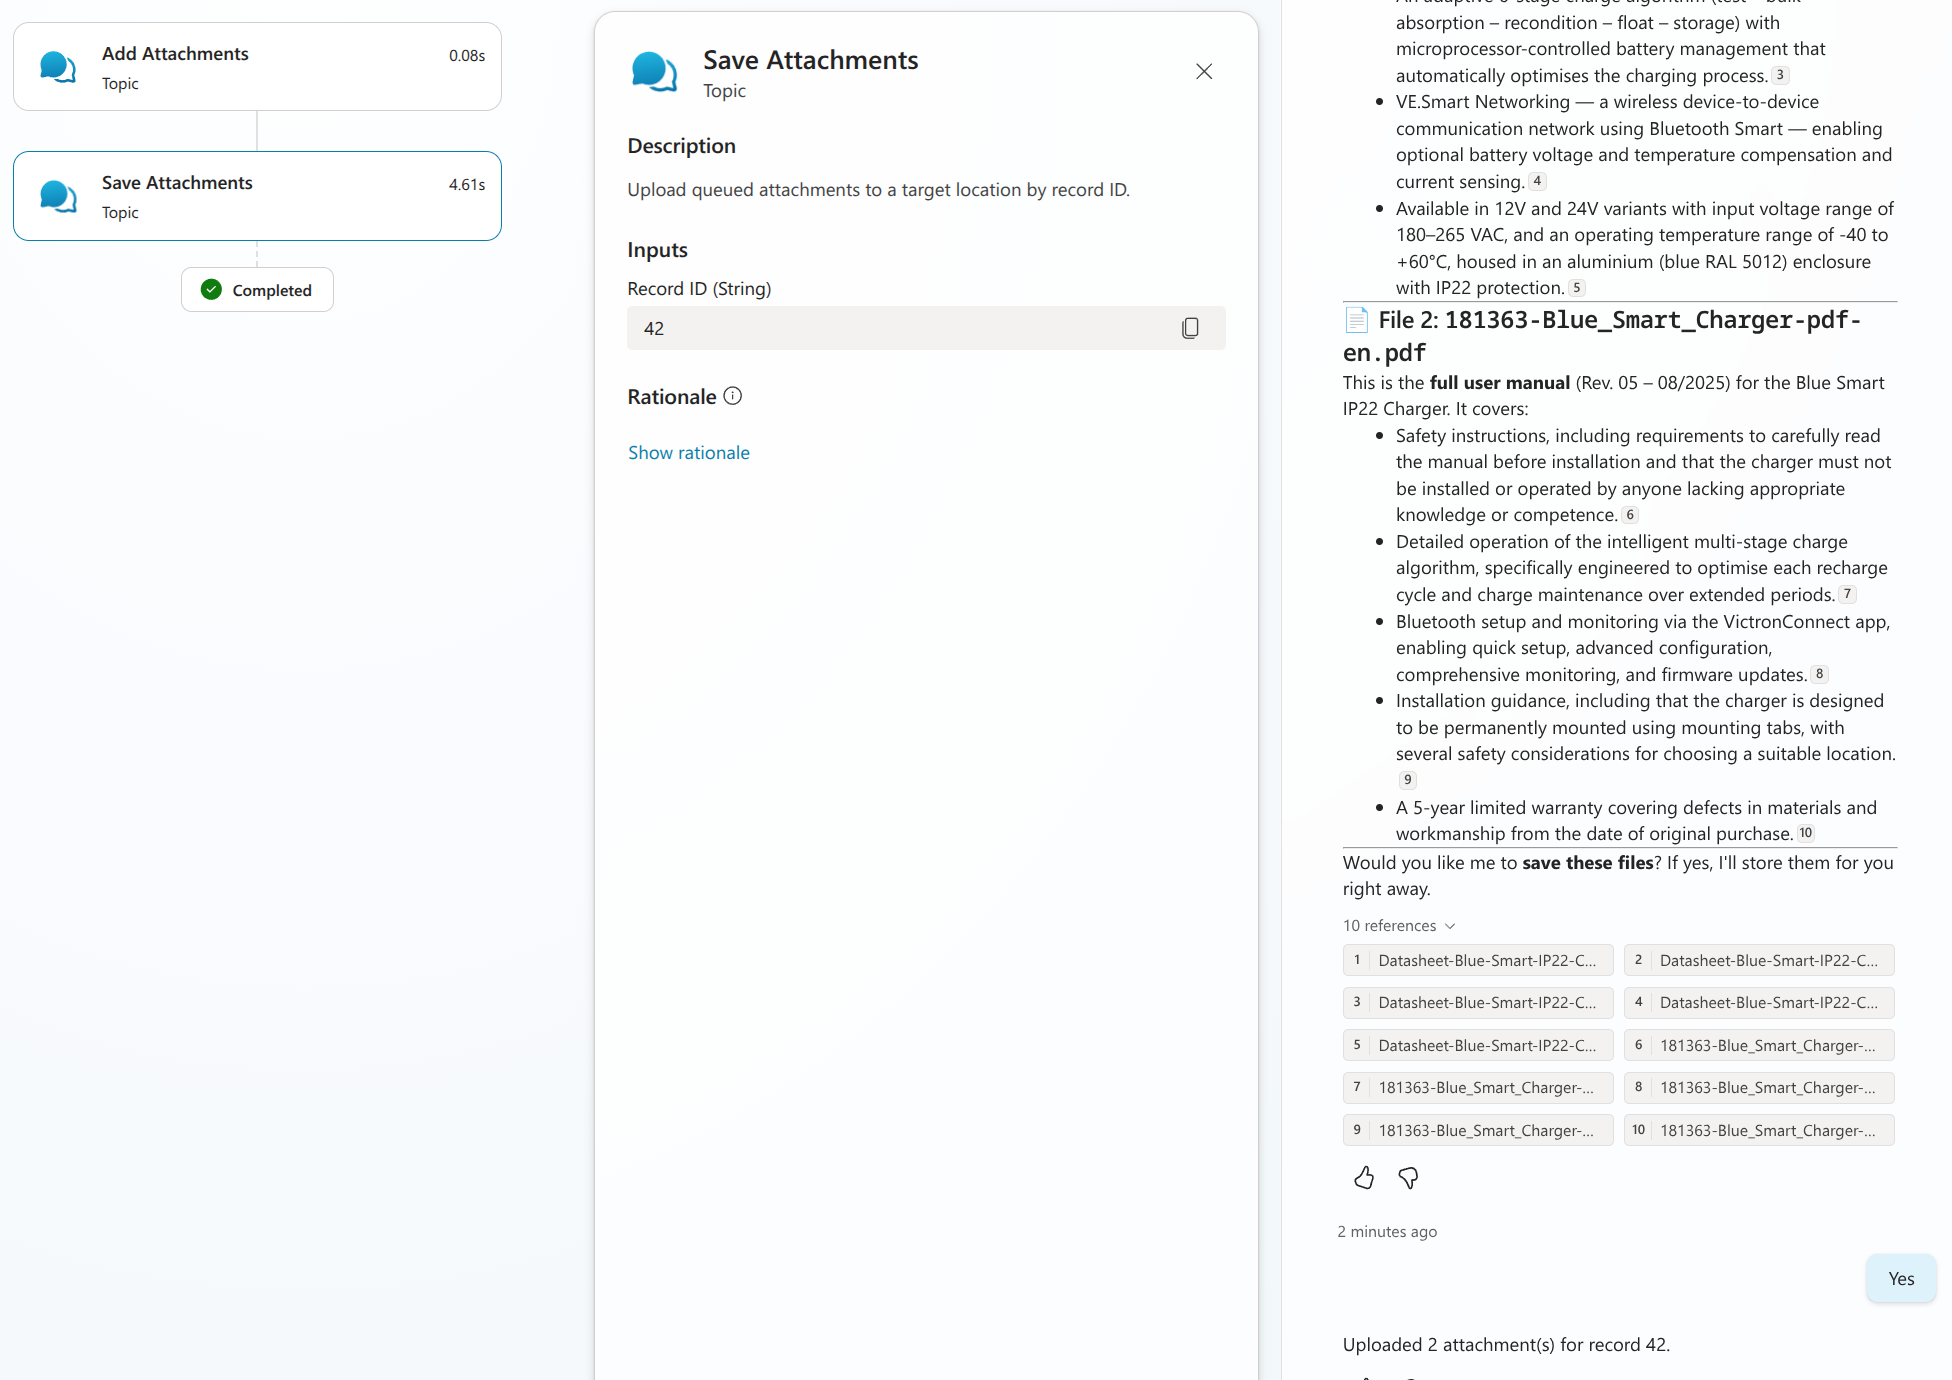The width and height of the screenshot is (1952, 1380).
Task: Open reference 8 181363-Blue_Smart_Charger
Action: (x=1759, y=1088)
